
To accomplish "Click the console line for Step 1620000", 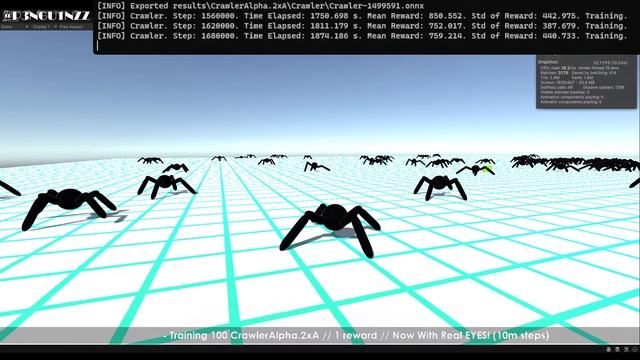I will [362, 26].
